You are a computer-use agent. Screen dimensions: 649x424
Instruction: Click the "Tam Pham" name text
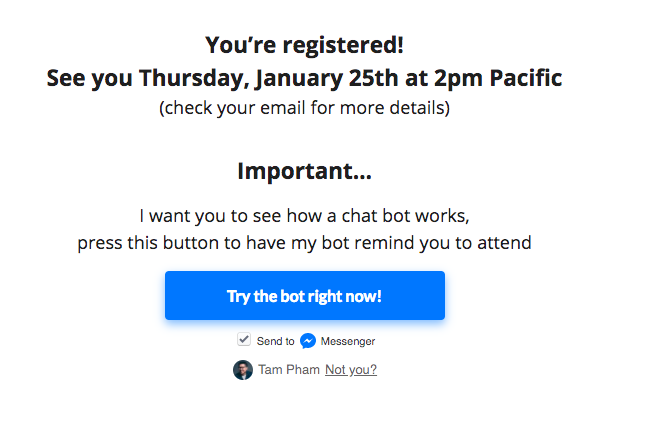(288, 370)
